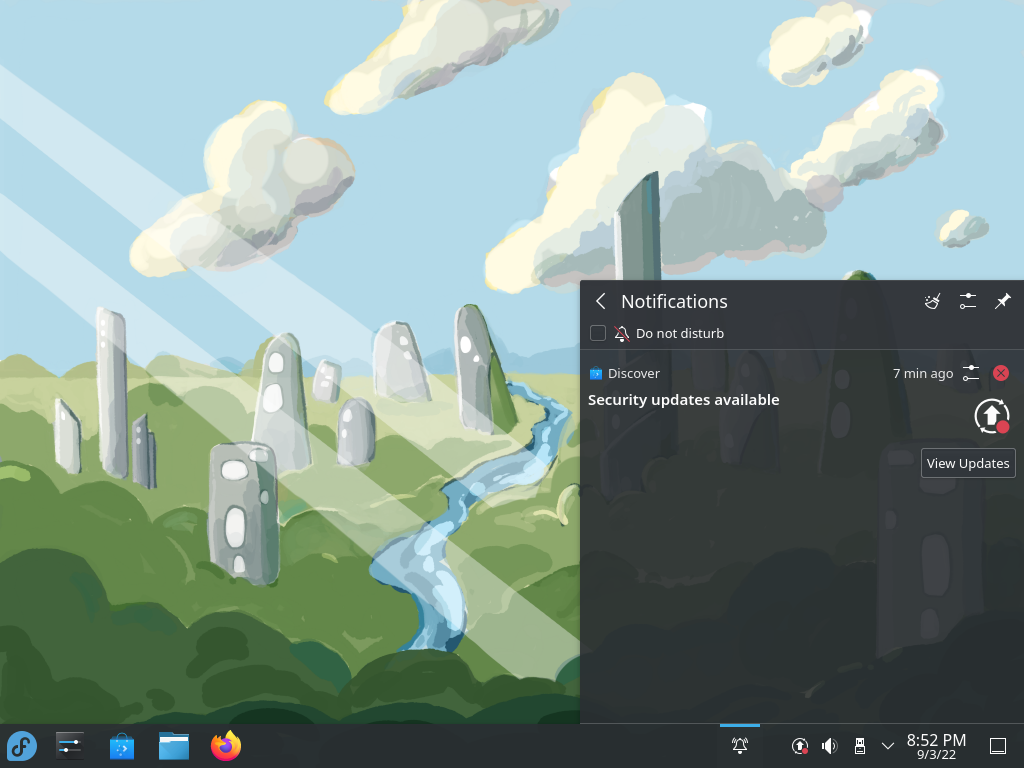The height and width of the screenshot is (768, 1024).
Task: Pin the Notifications panel open
Action: click(1002, 301)
